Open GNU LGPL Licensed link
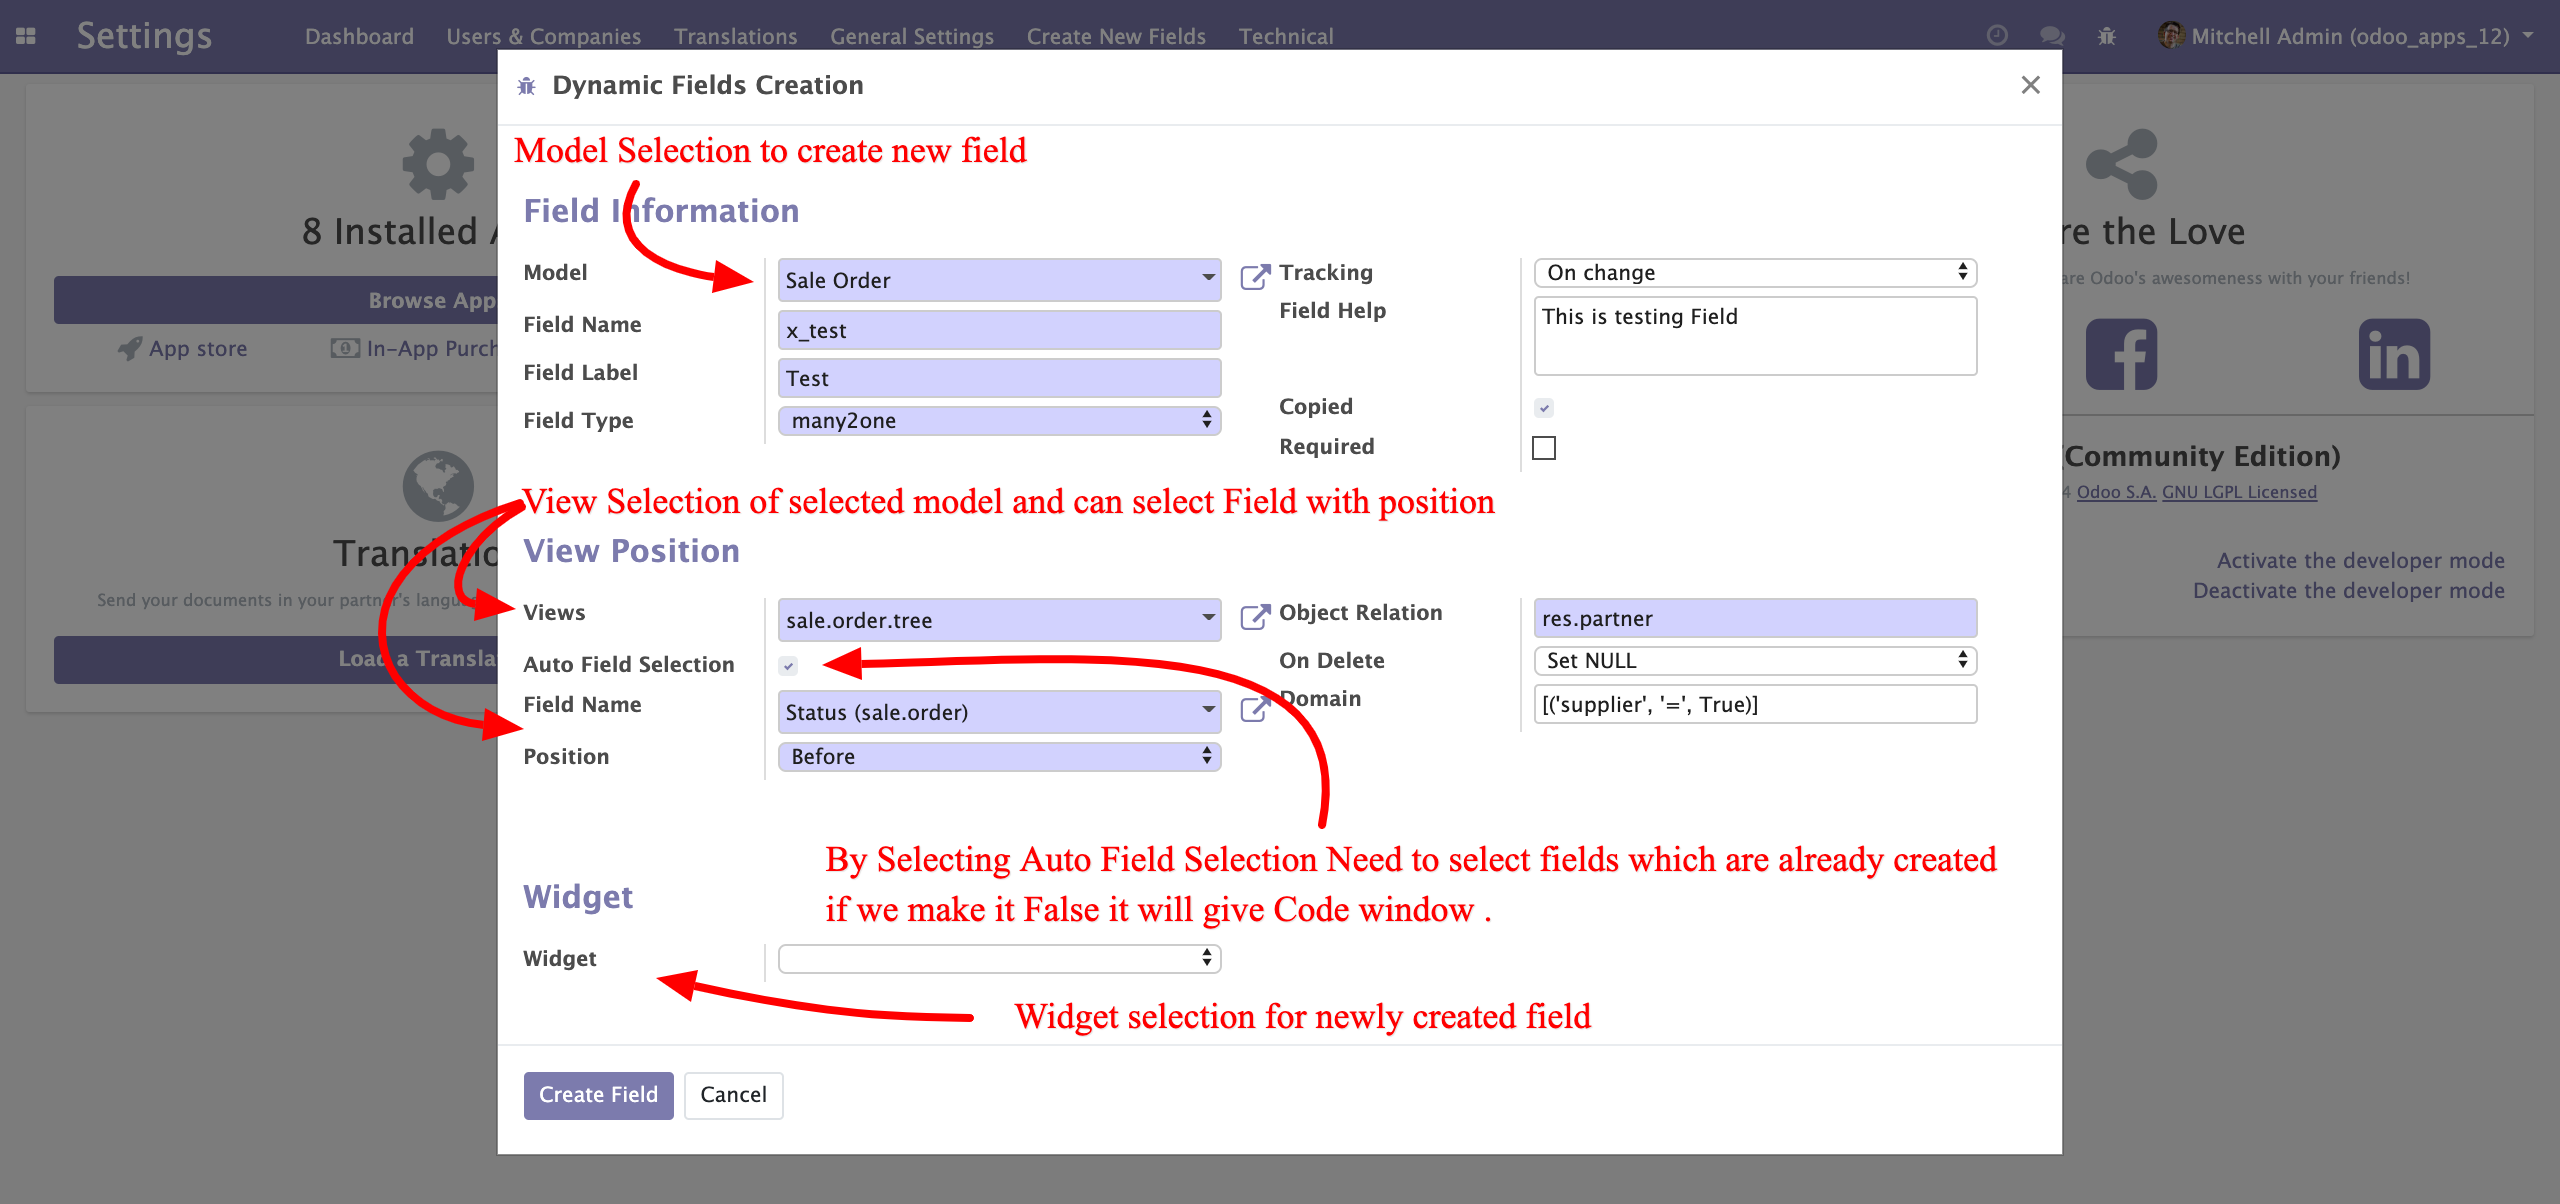The image size is (2560, 1204). click(x=2239, y=492)
